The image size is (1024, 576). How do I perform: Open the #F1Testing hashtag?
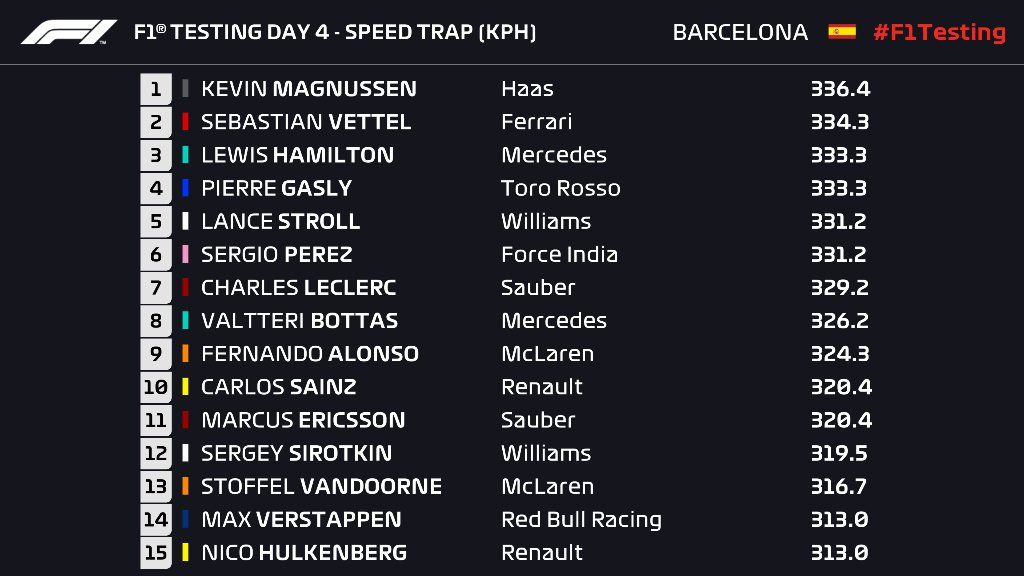(940, 32)
